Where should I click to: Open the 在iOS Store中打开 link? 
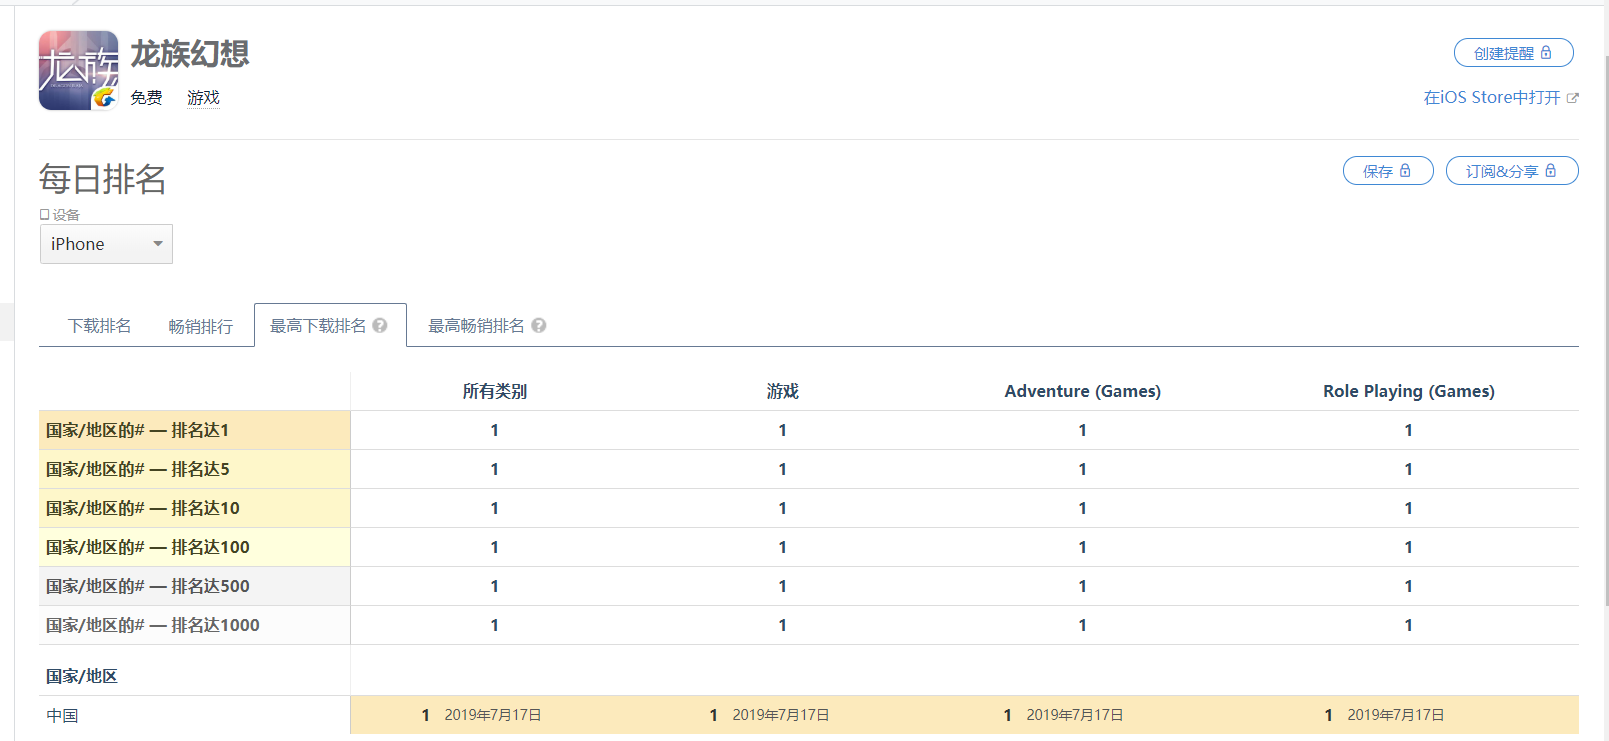pos(1492,98)
